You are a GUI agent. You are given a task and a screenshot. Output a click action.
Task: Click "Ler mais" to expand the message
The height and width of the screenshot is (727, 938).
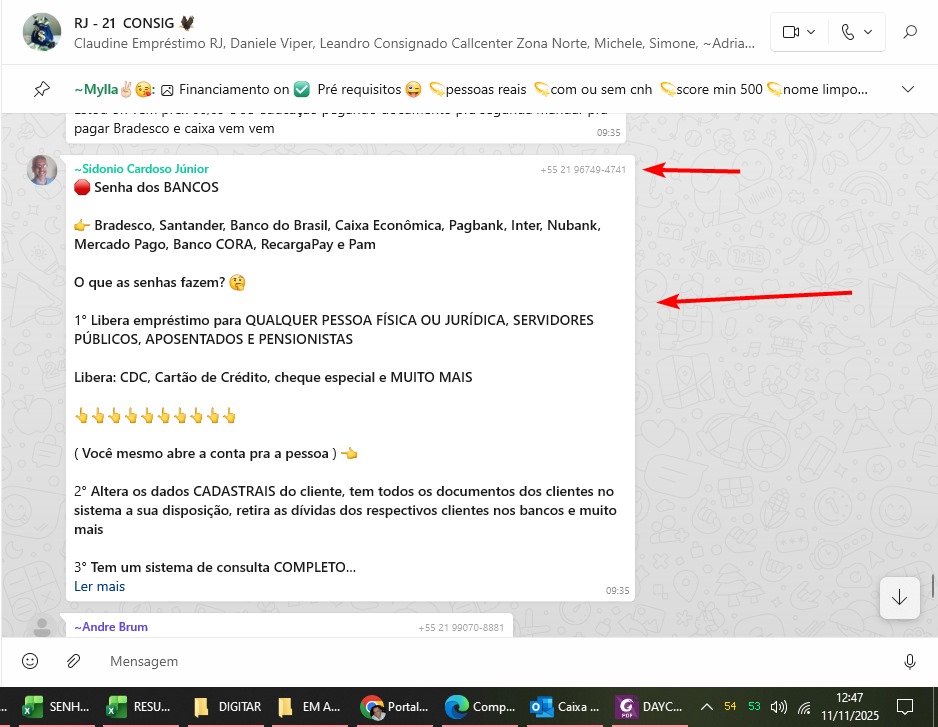[x=99, y=586]
